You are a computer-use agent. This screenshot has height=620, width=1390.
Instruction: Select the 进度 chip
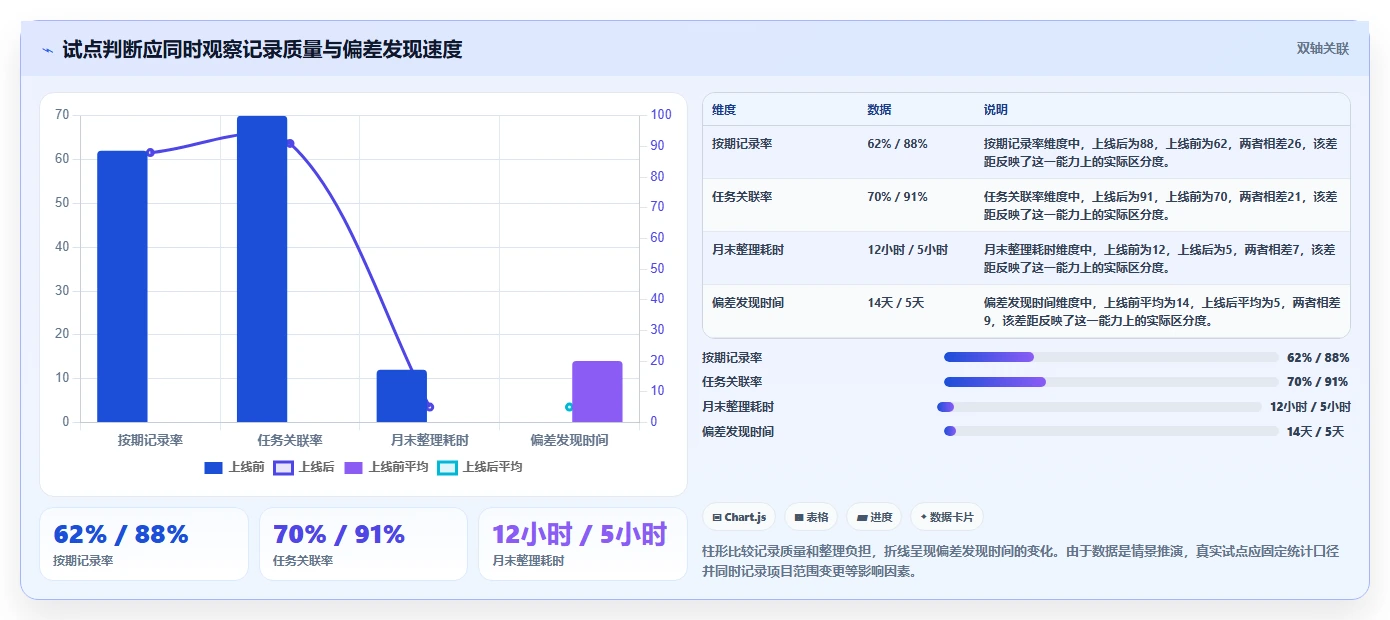coord(874,517)
